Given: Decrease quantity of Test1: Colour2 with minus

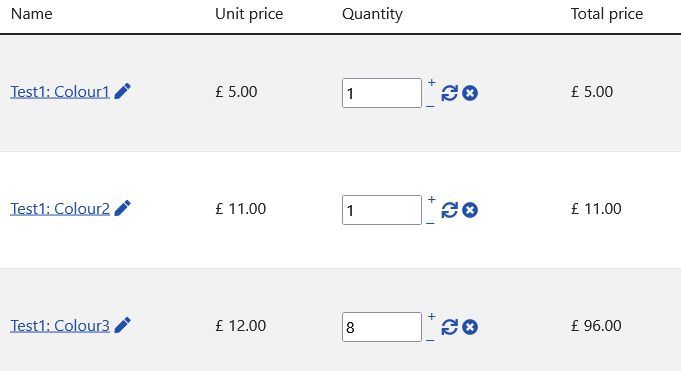Looking at the screenshot, I should (430, 223).
